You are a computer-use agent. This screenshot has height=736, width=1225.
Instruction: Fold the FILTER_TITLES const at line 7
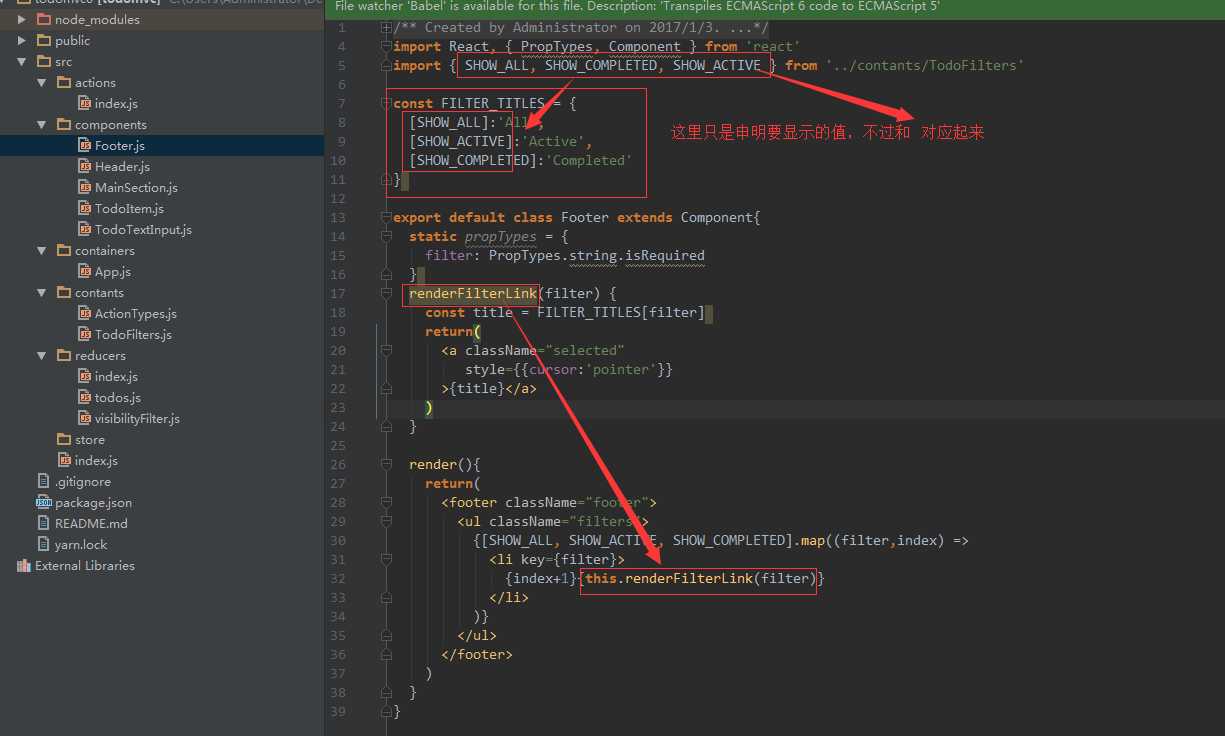(x=386, y=103)
